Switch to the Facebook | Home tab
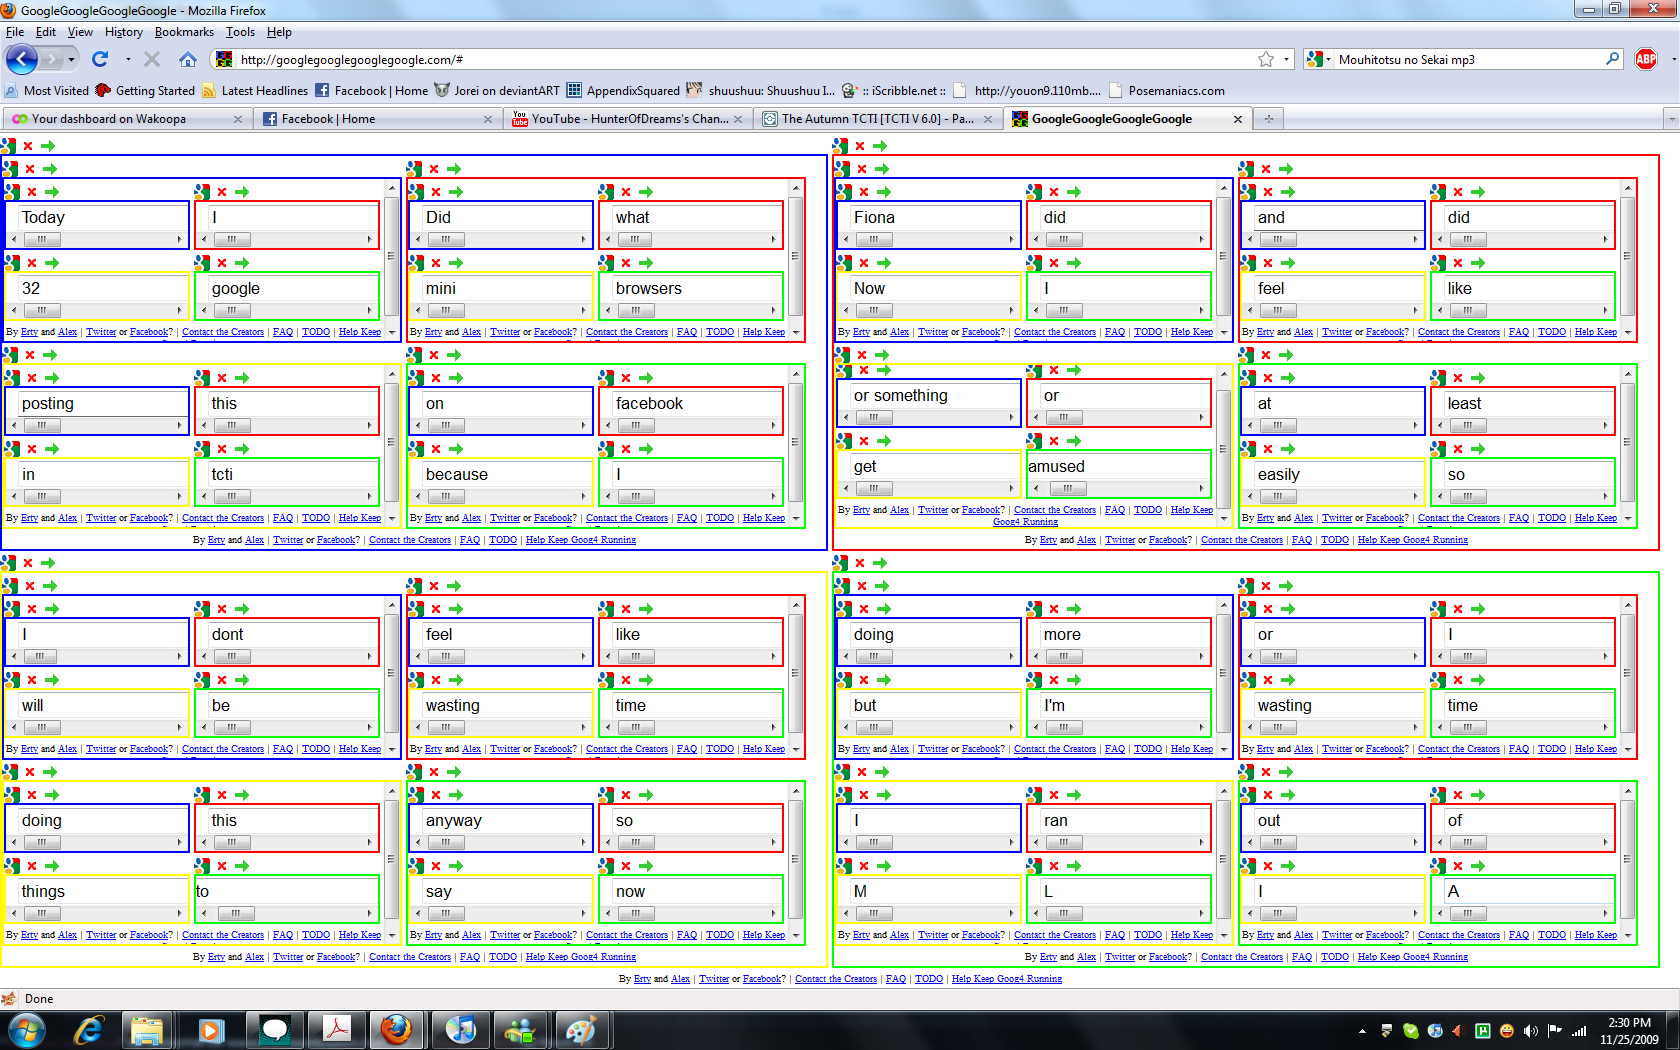This screenshot has height=1050, width=1680. coord(375,119)
